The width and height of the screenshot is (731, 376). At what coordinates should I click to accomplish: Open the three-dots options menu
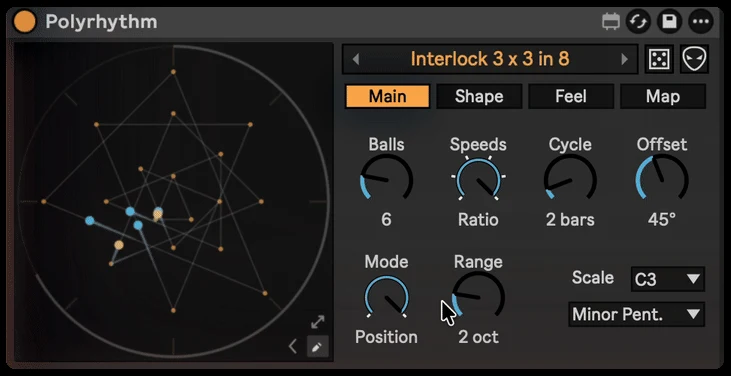(701, 22)
